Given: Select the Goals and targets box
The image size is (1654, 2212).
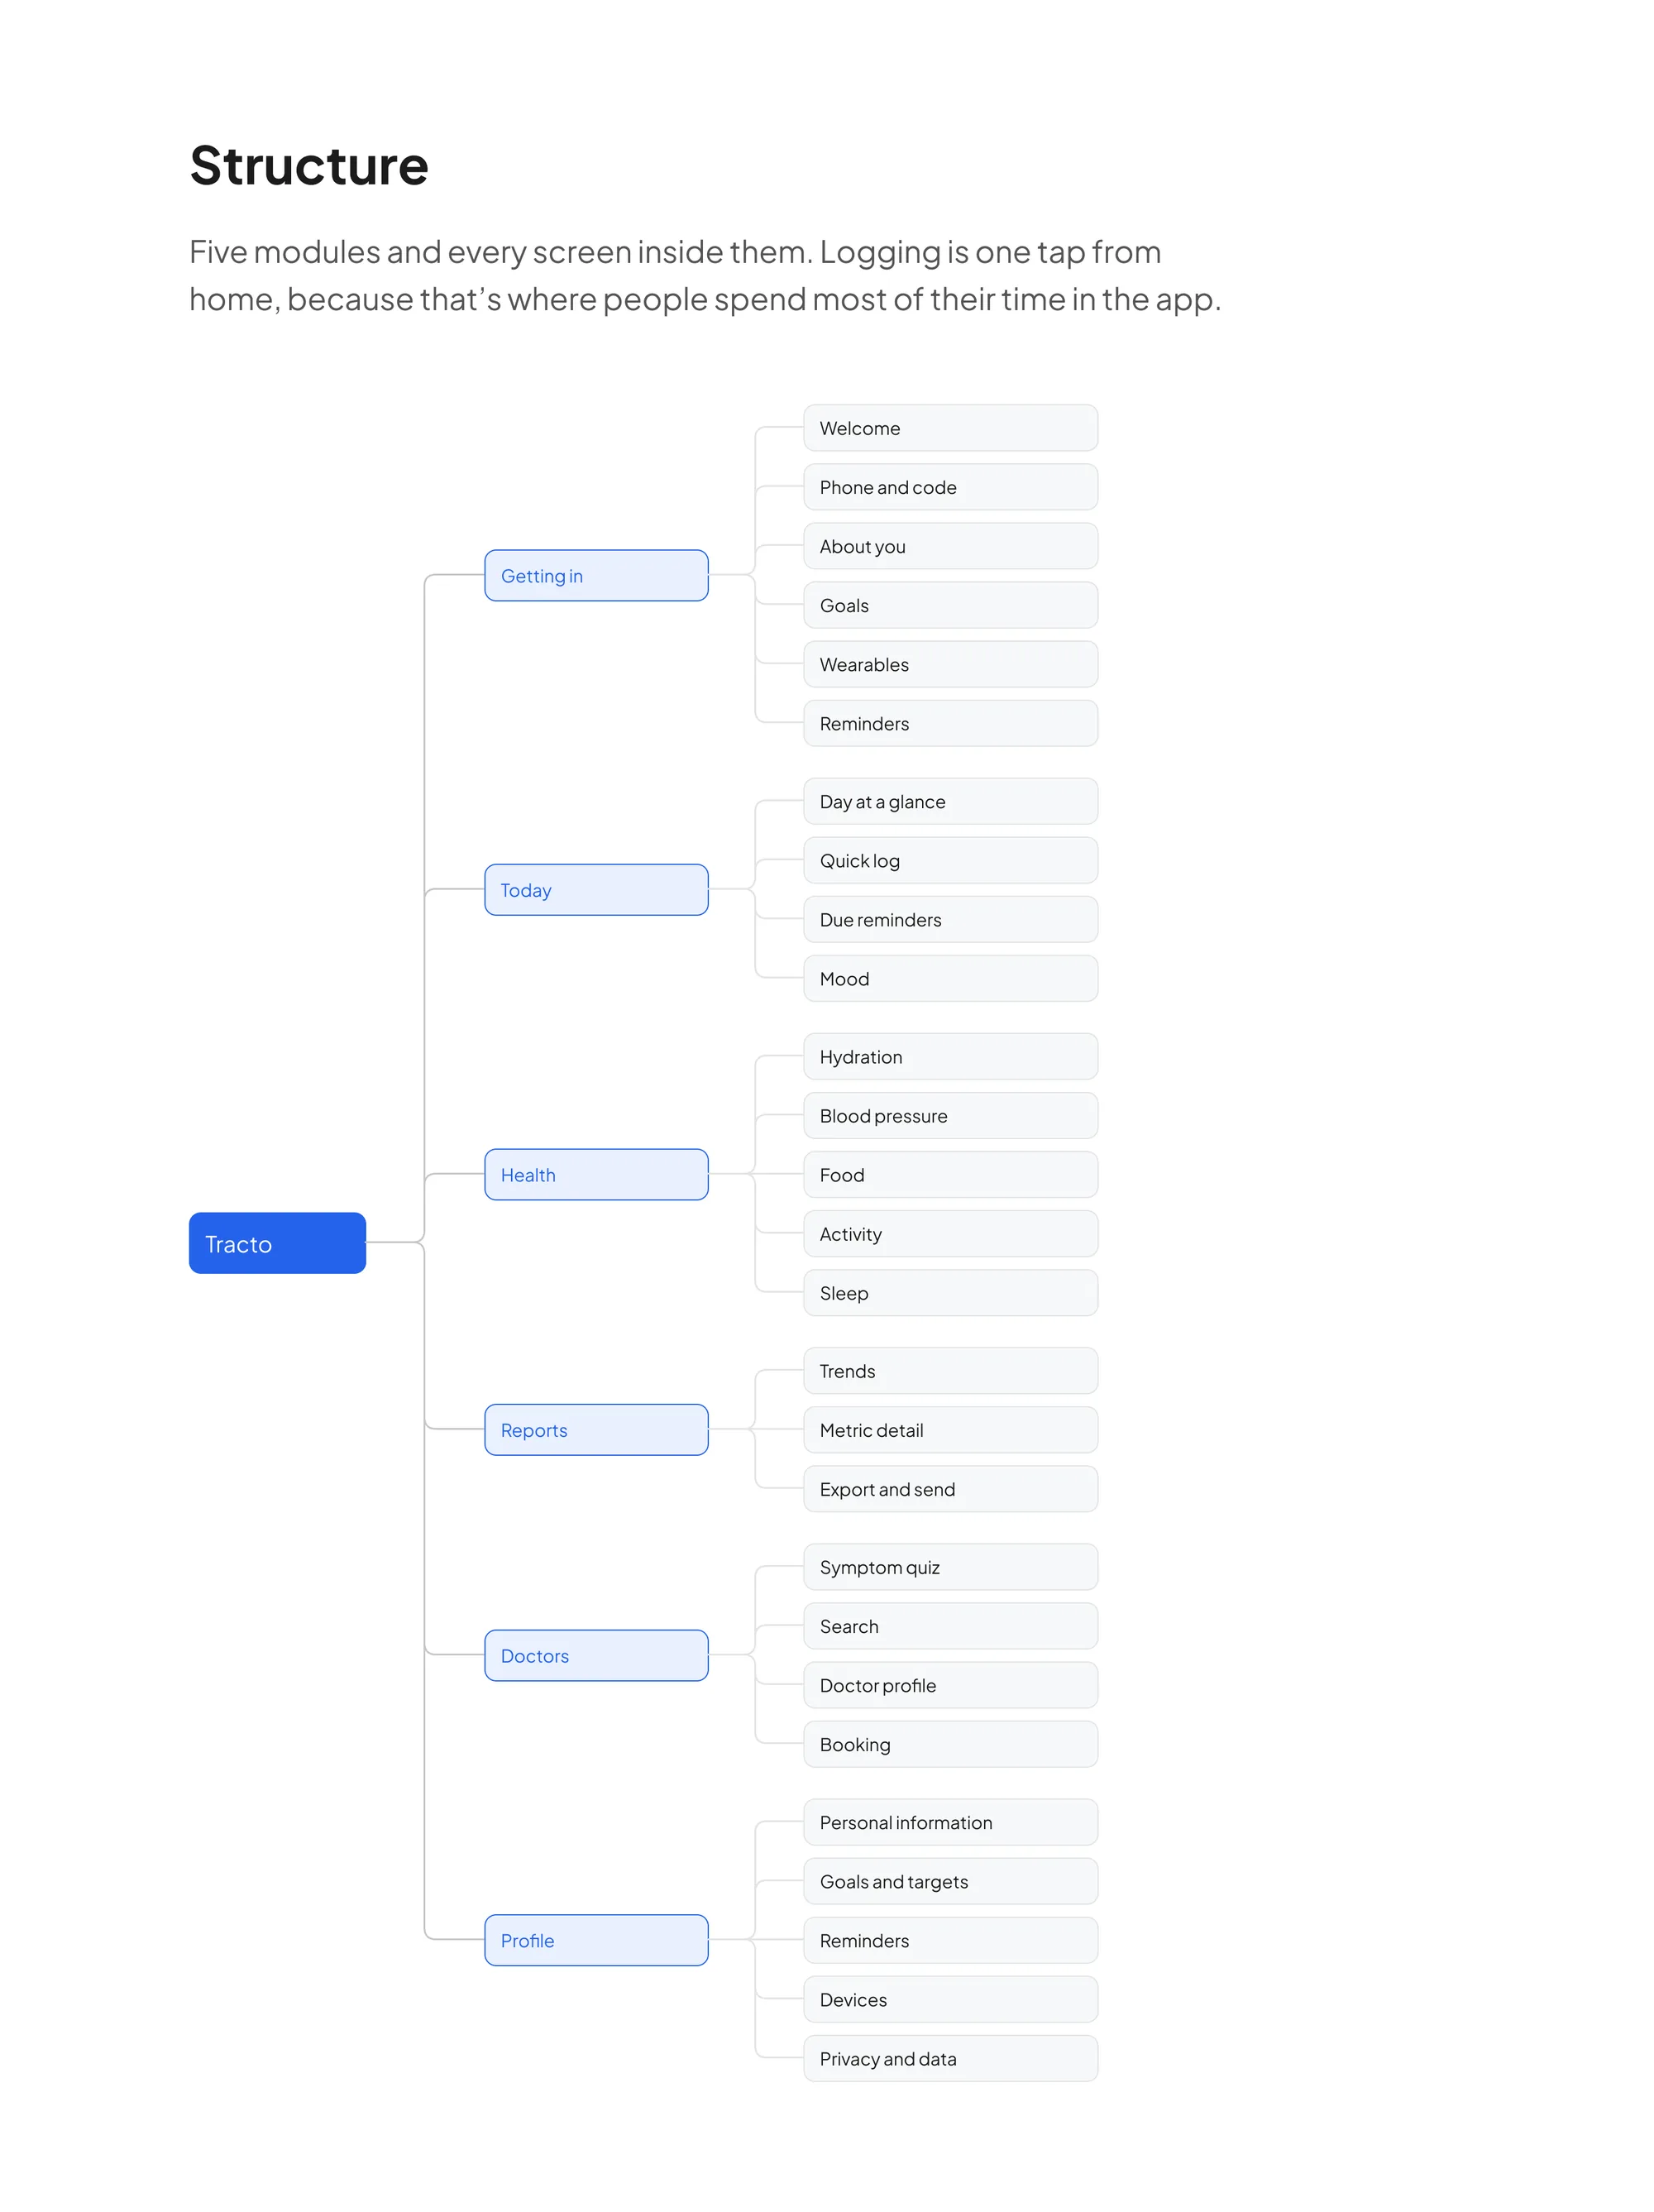Looking at the screenshot, I should [x=950, y=1881].
